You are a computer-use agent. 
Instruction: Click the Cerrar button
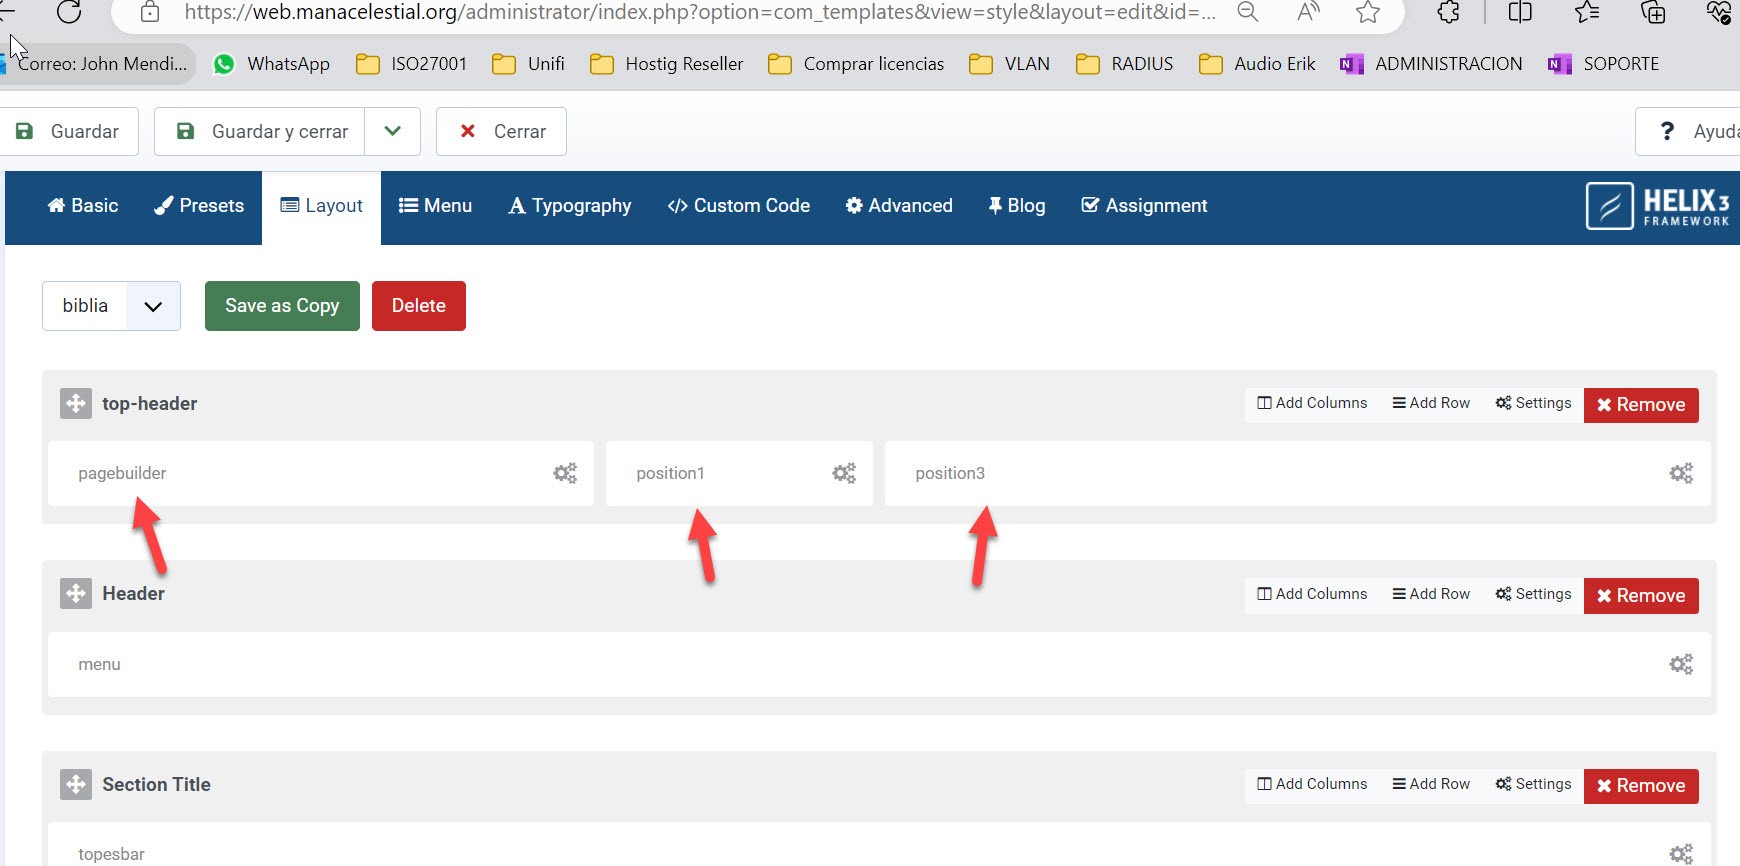click(502, 132)
